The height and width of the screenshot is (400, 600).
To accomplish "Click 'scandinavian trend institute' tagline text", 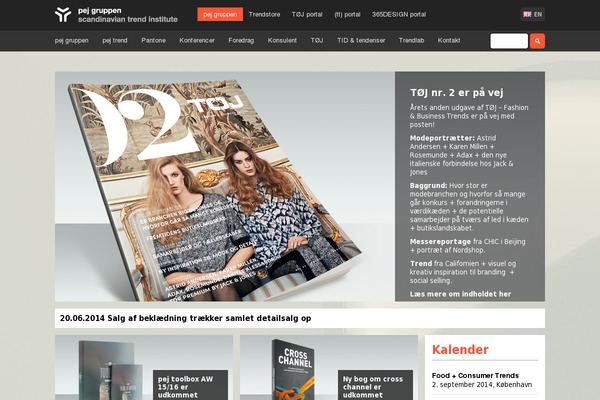I will pos(128,19).
